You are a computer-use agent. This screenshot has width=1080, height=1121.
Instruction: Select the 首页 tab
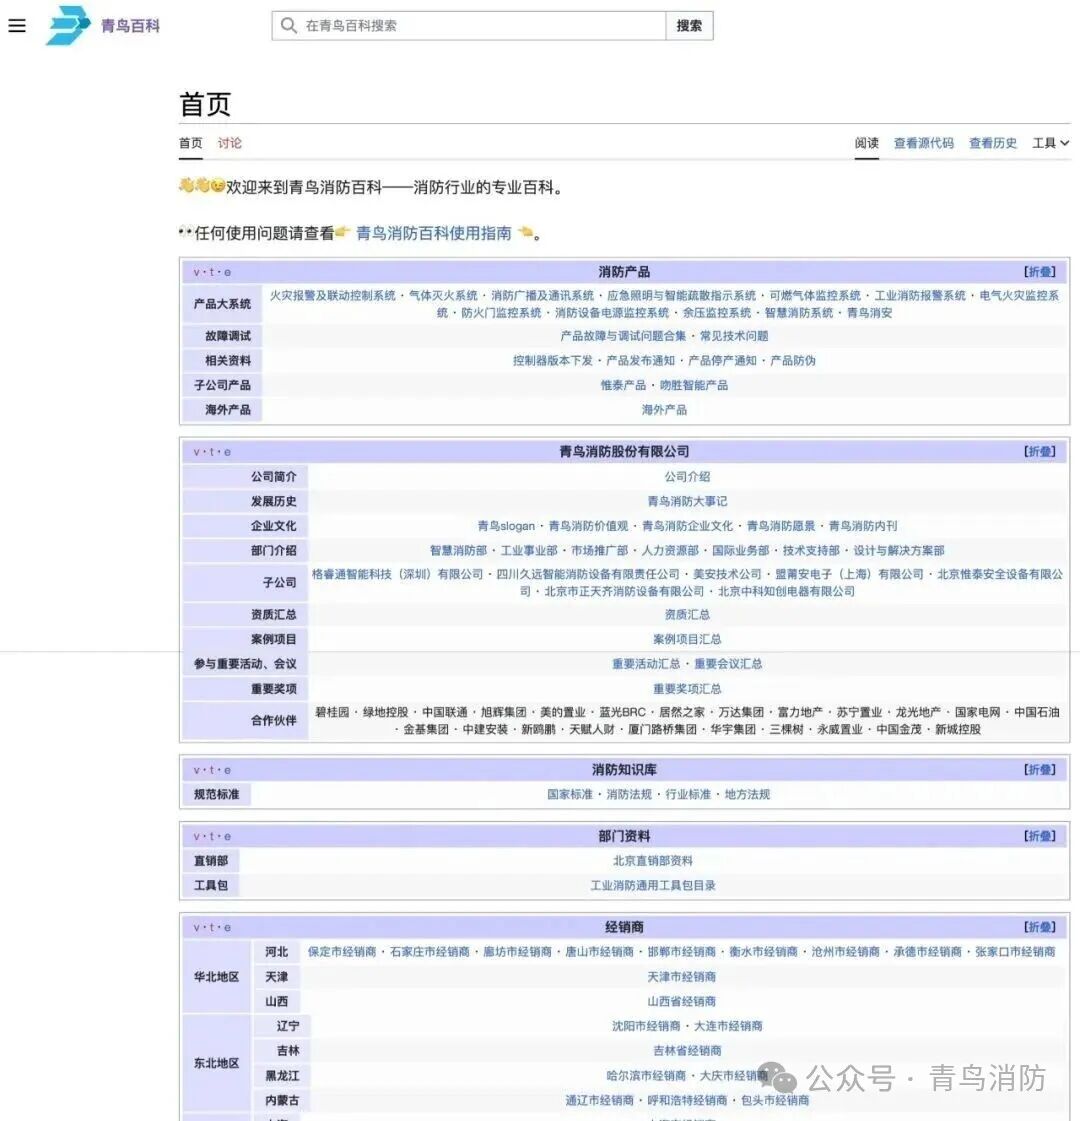pos(191,143)
